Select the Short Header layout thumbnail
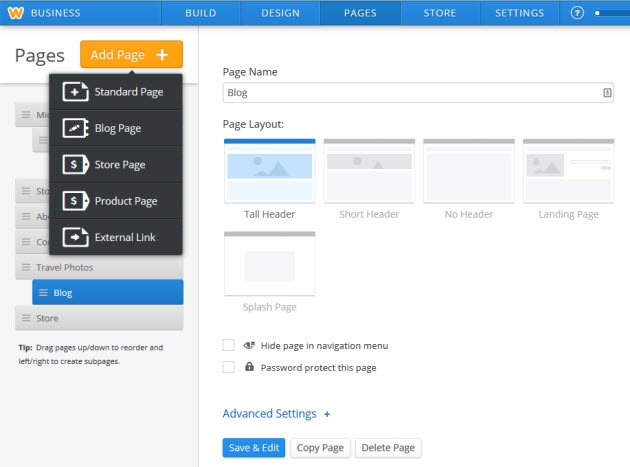This screenshot has width=630, height=467. [369, 171]
